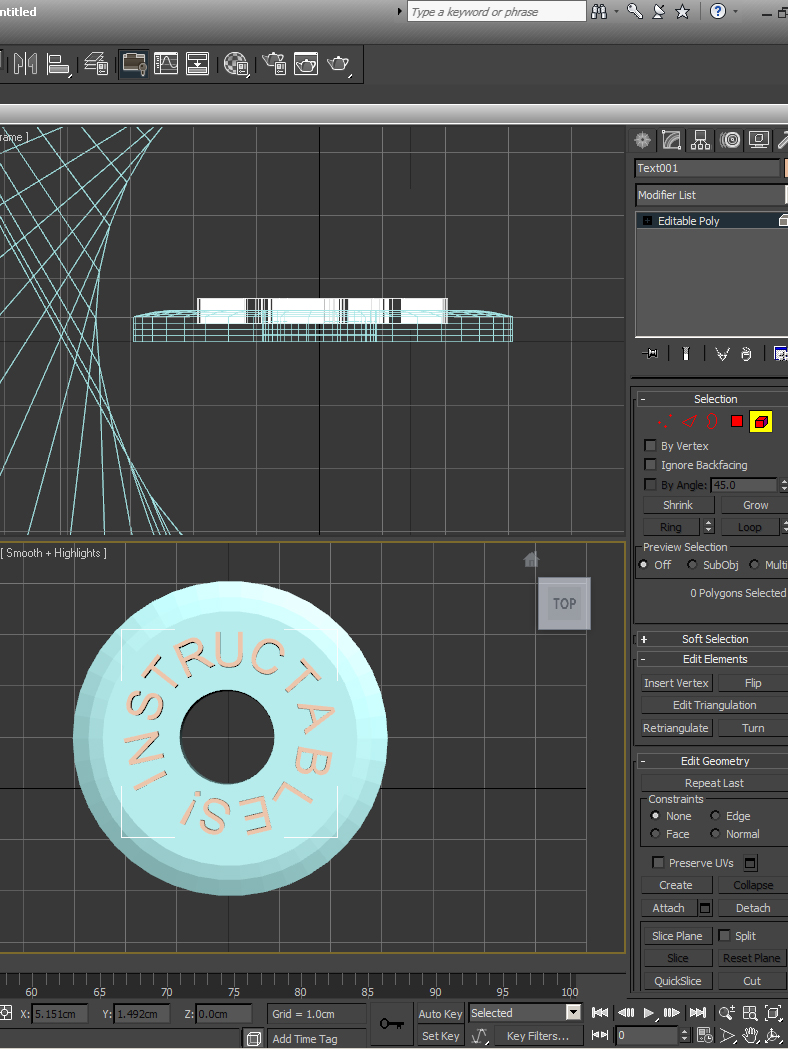The image size is (788, 1050).
Task: Click the By Angle value field
Action: pos(743,485)
